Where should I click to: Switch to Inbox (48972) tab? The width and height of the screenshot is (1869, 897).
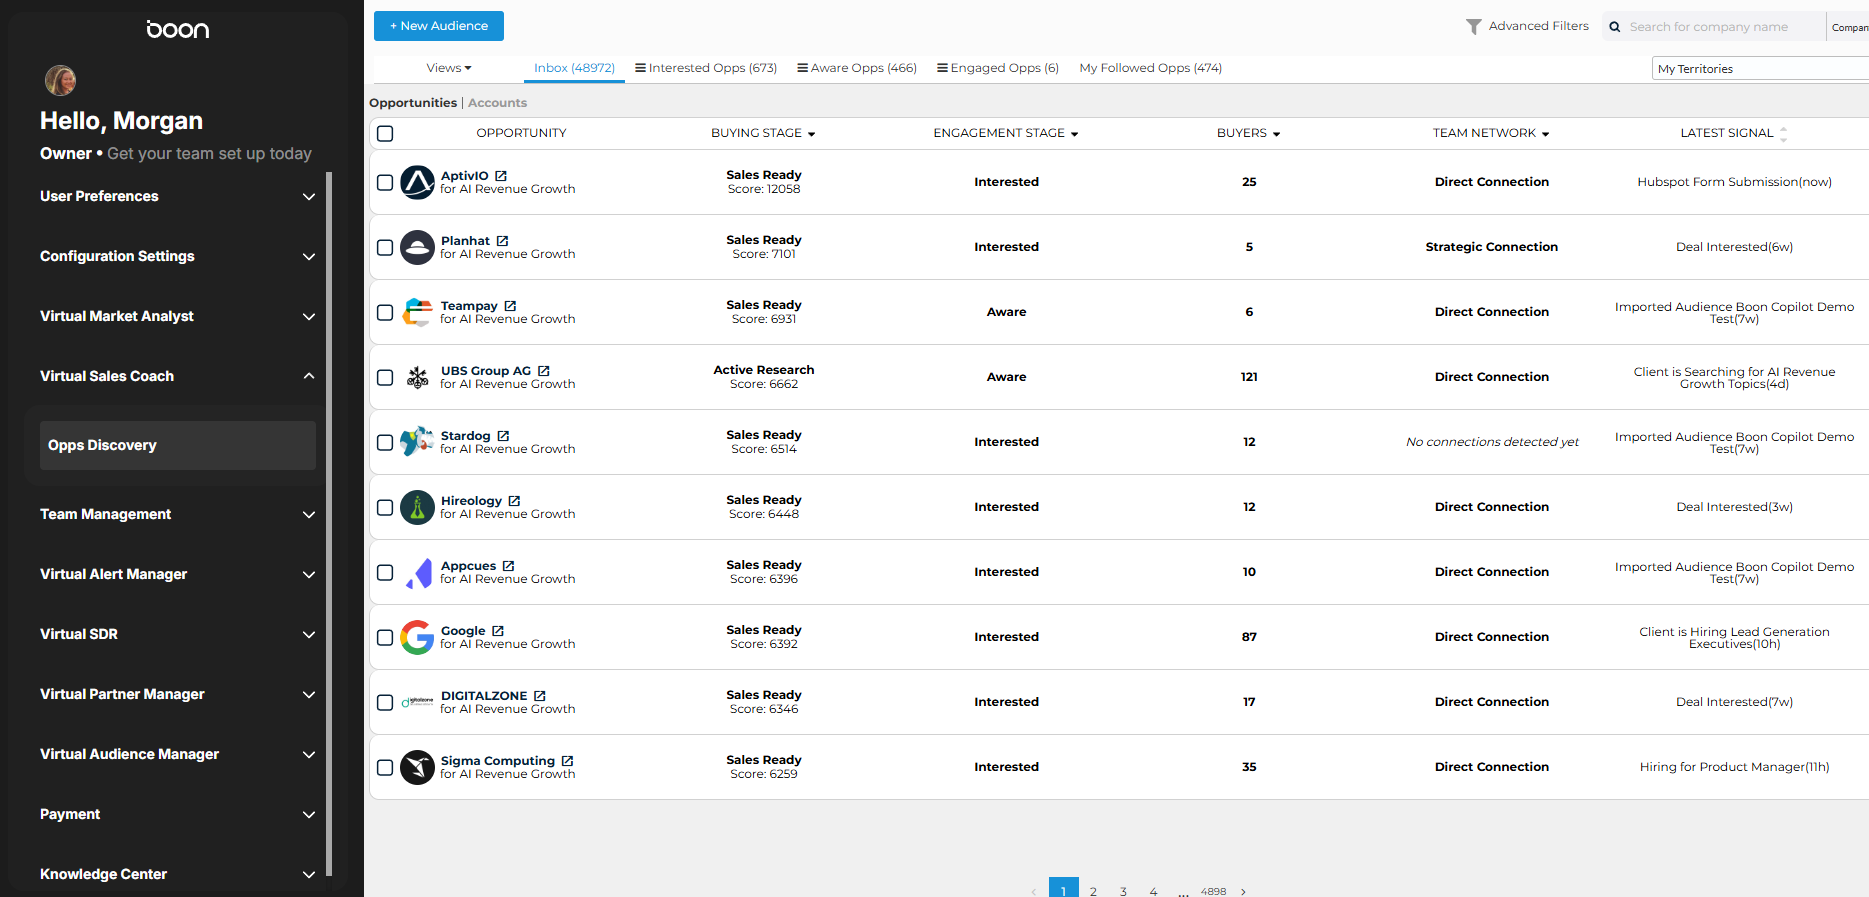pyautogui.click(x=574, y=68)
